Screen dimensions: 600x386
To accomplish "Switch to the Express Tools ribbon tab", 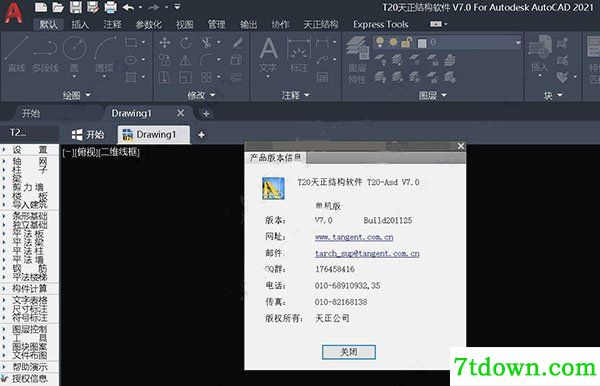I will coord(381,24).
